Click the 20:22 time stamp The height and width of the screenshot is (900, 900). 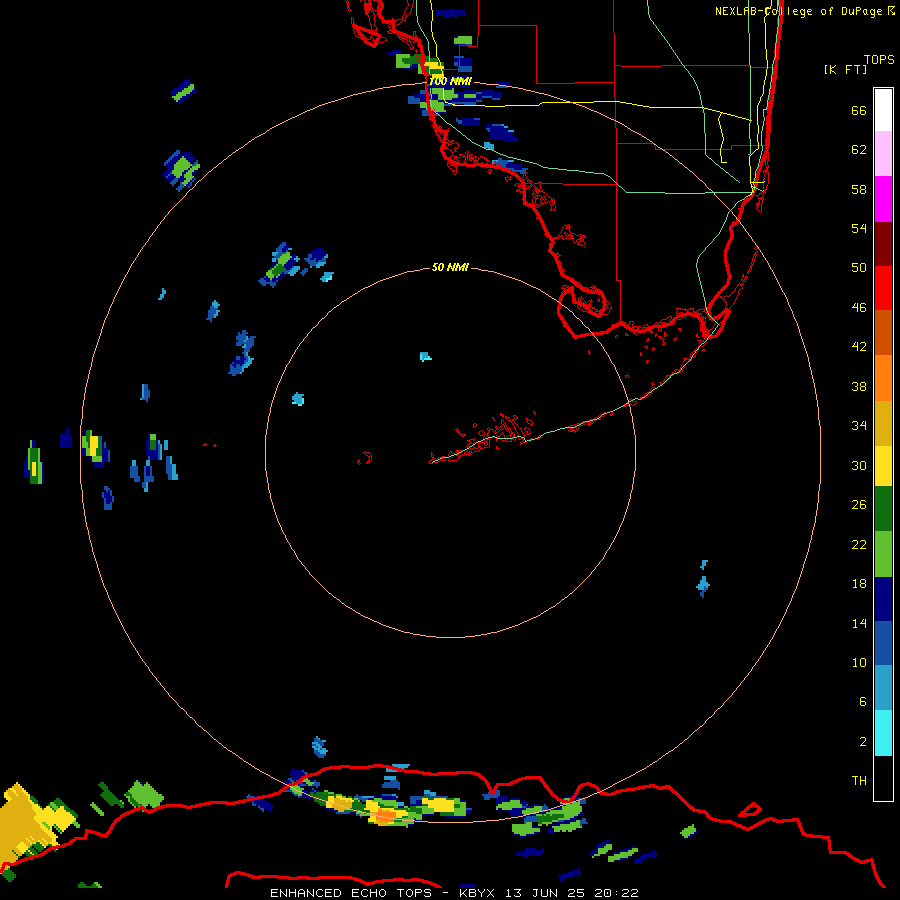[616, 893]
